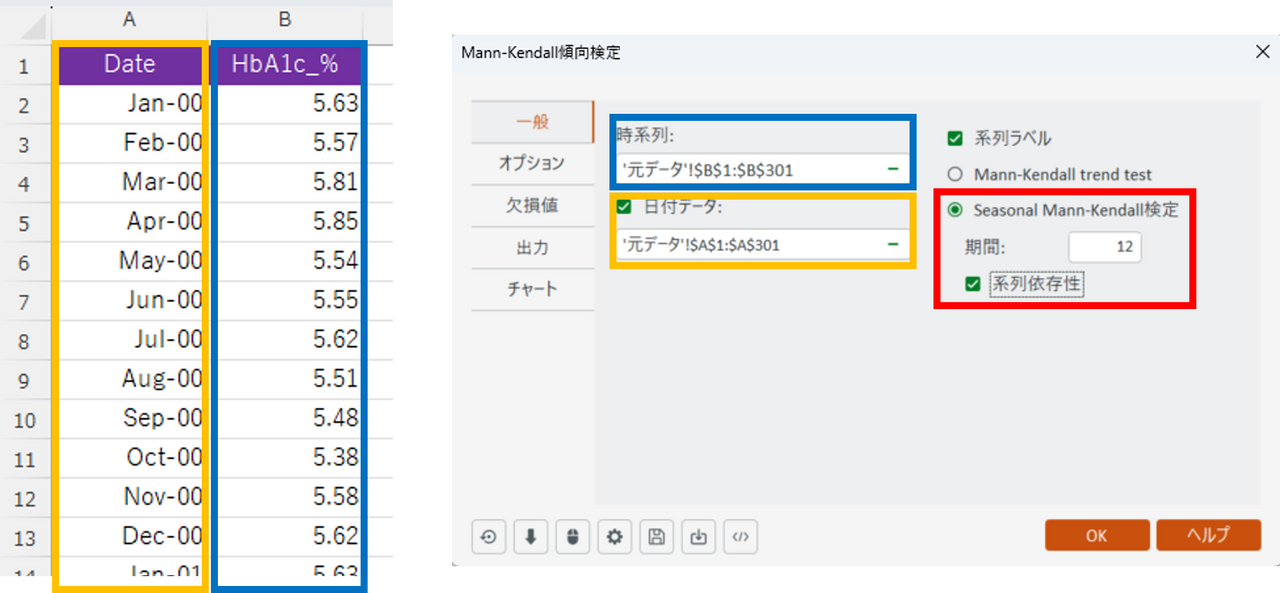Select column B header in spreadsheet
1280x593 pixels.
[286, 20]
